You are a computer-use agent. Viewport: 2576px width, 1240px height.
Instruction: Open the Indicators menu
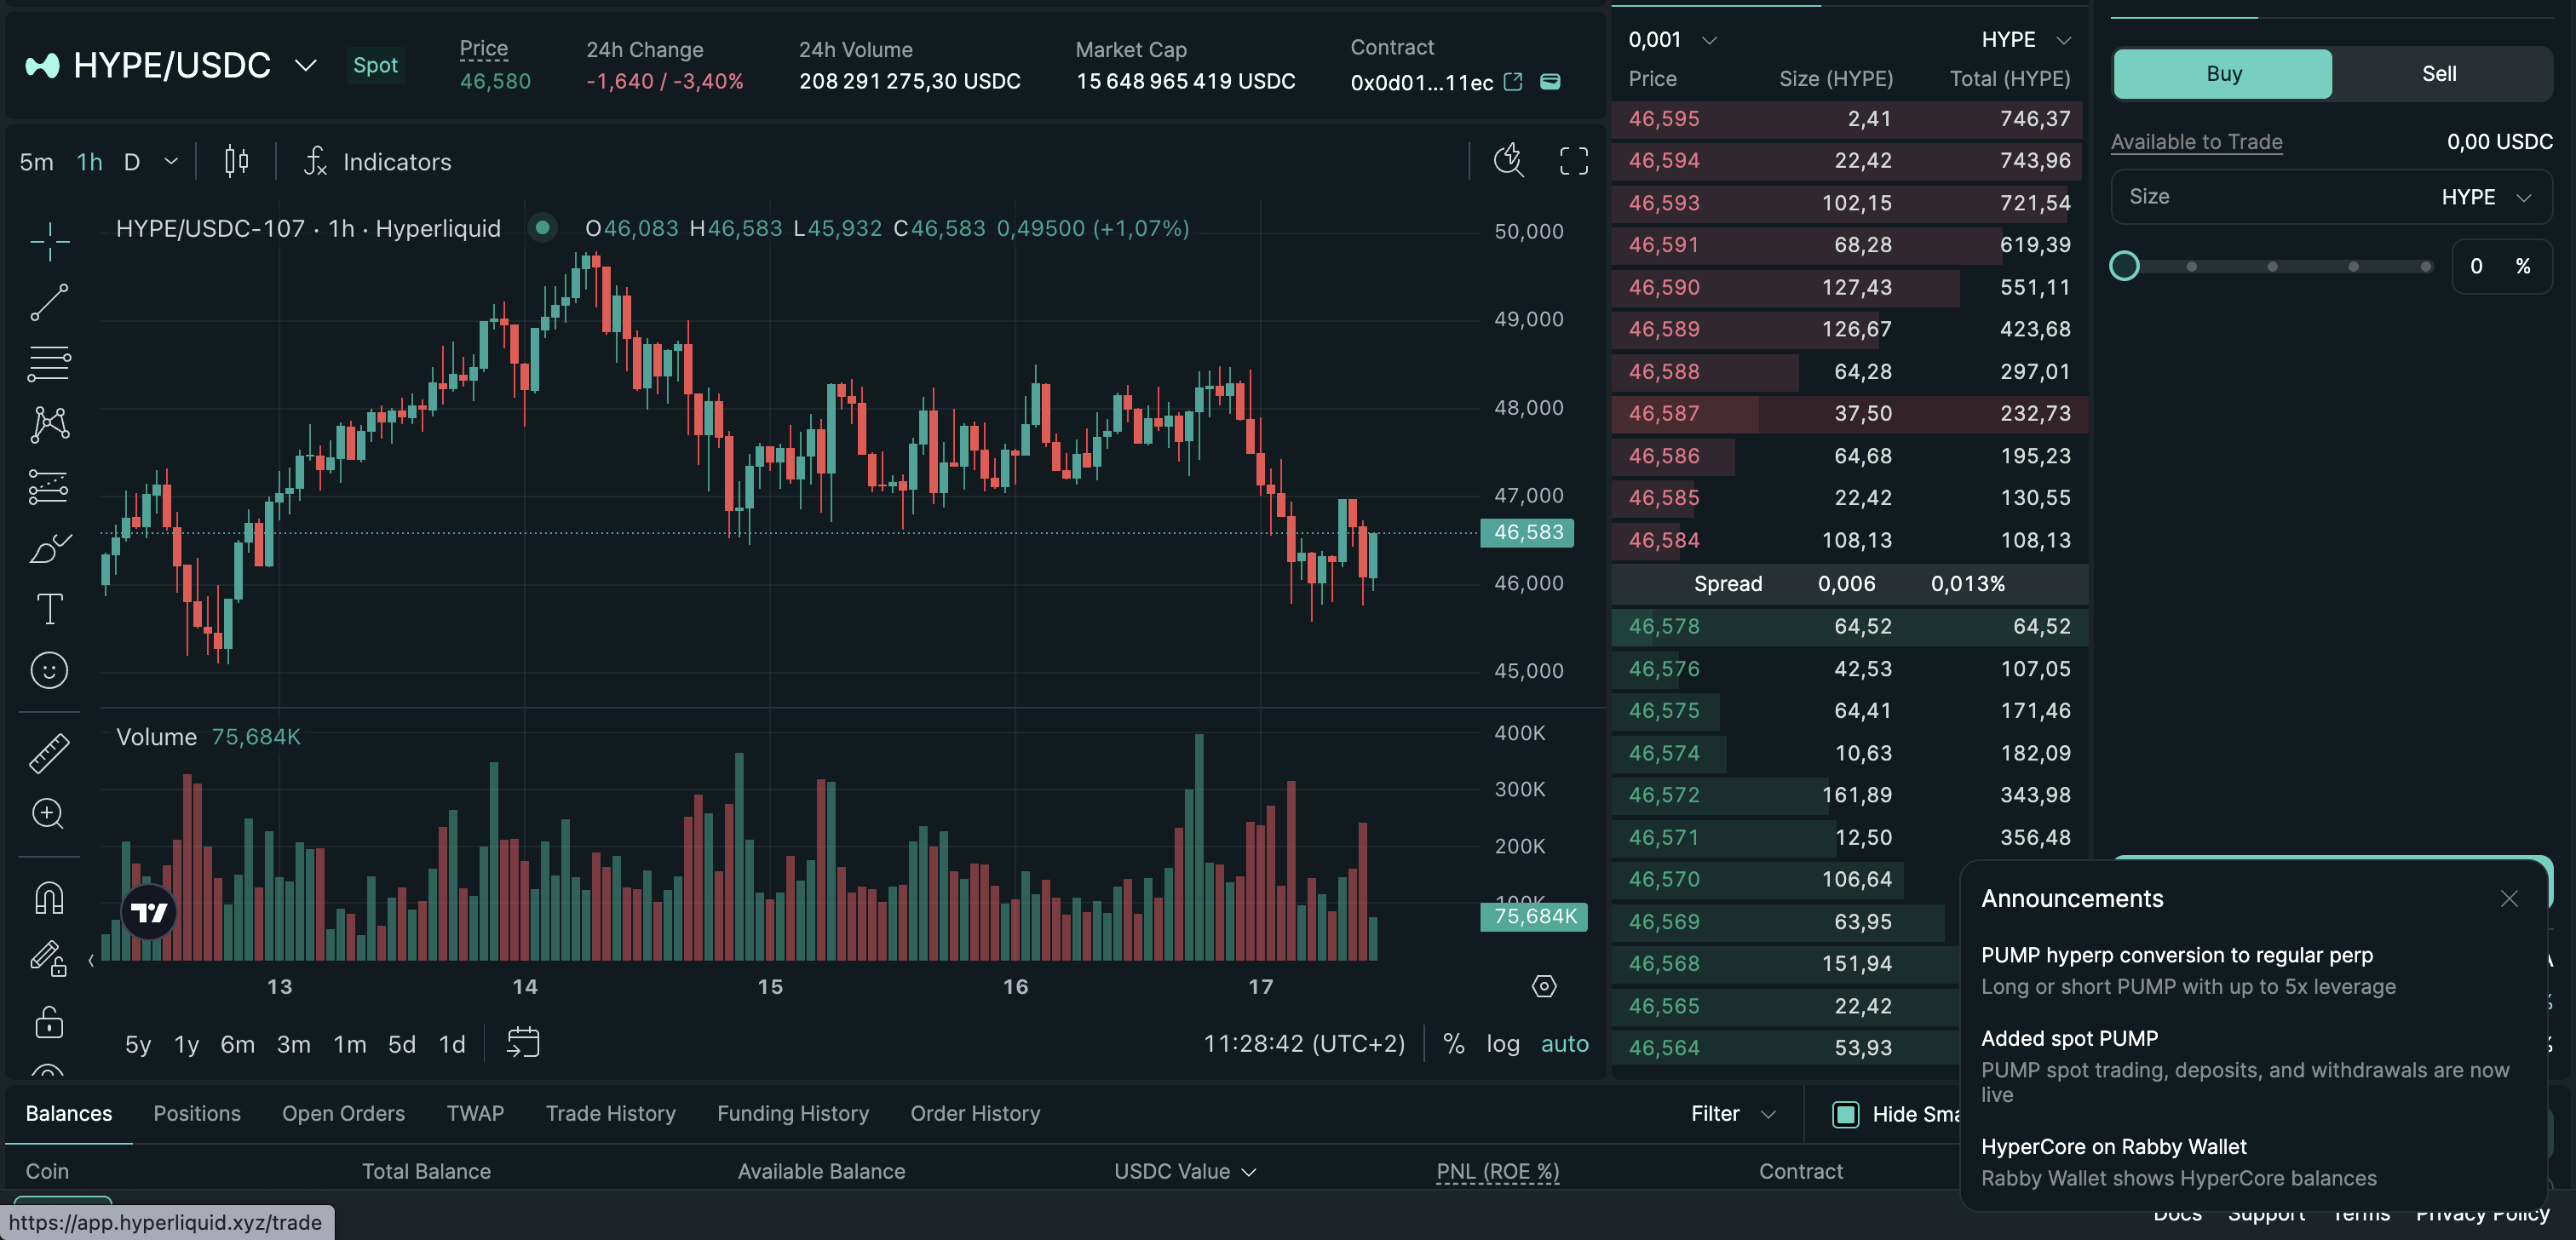click(x=378, y=161)
